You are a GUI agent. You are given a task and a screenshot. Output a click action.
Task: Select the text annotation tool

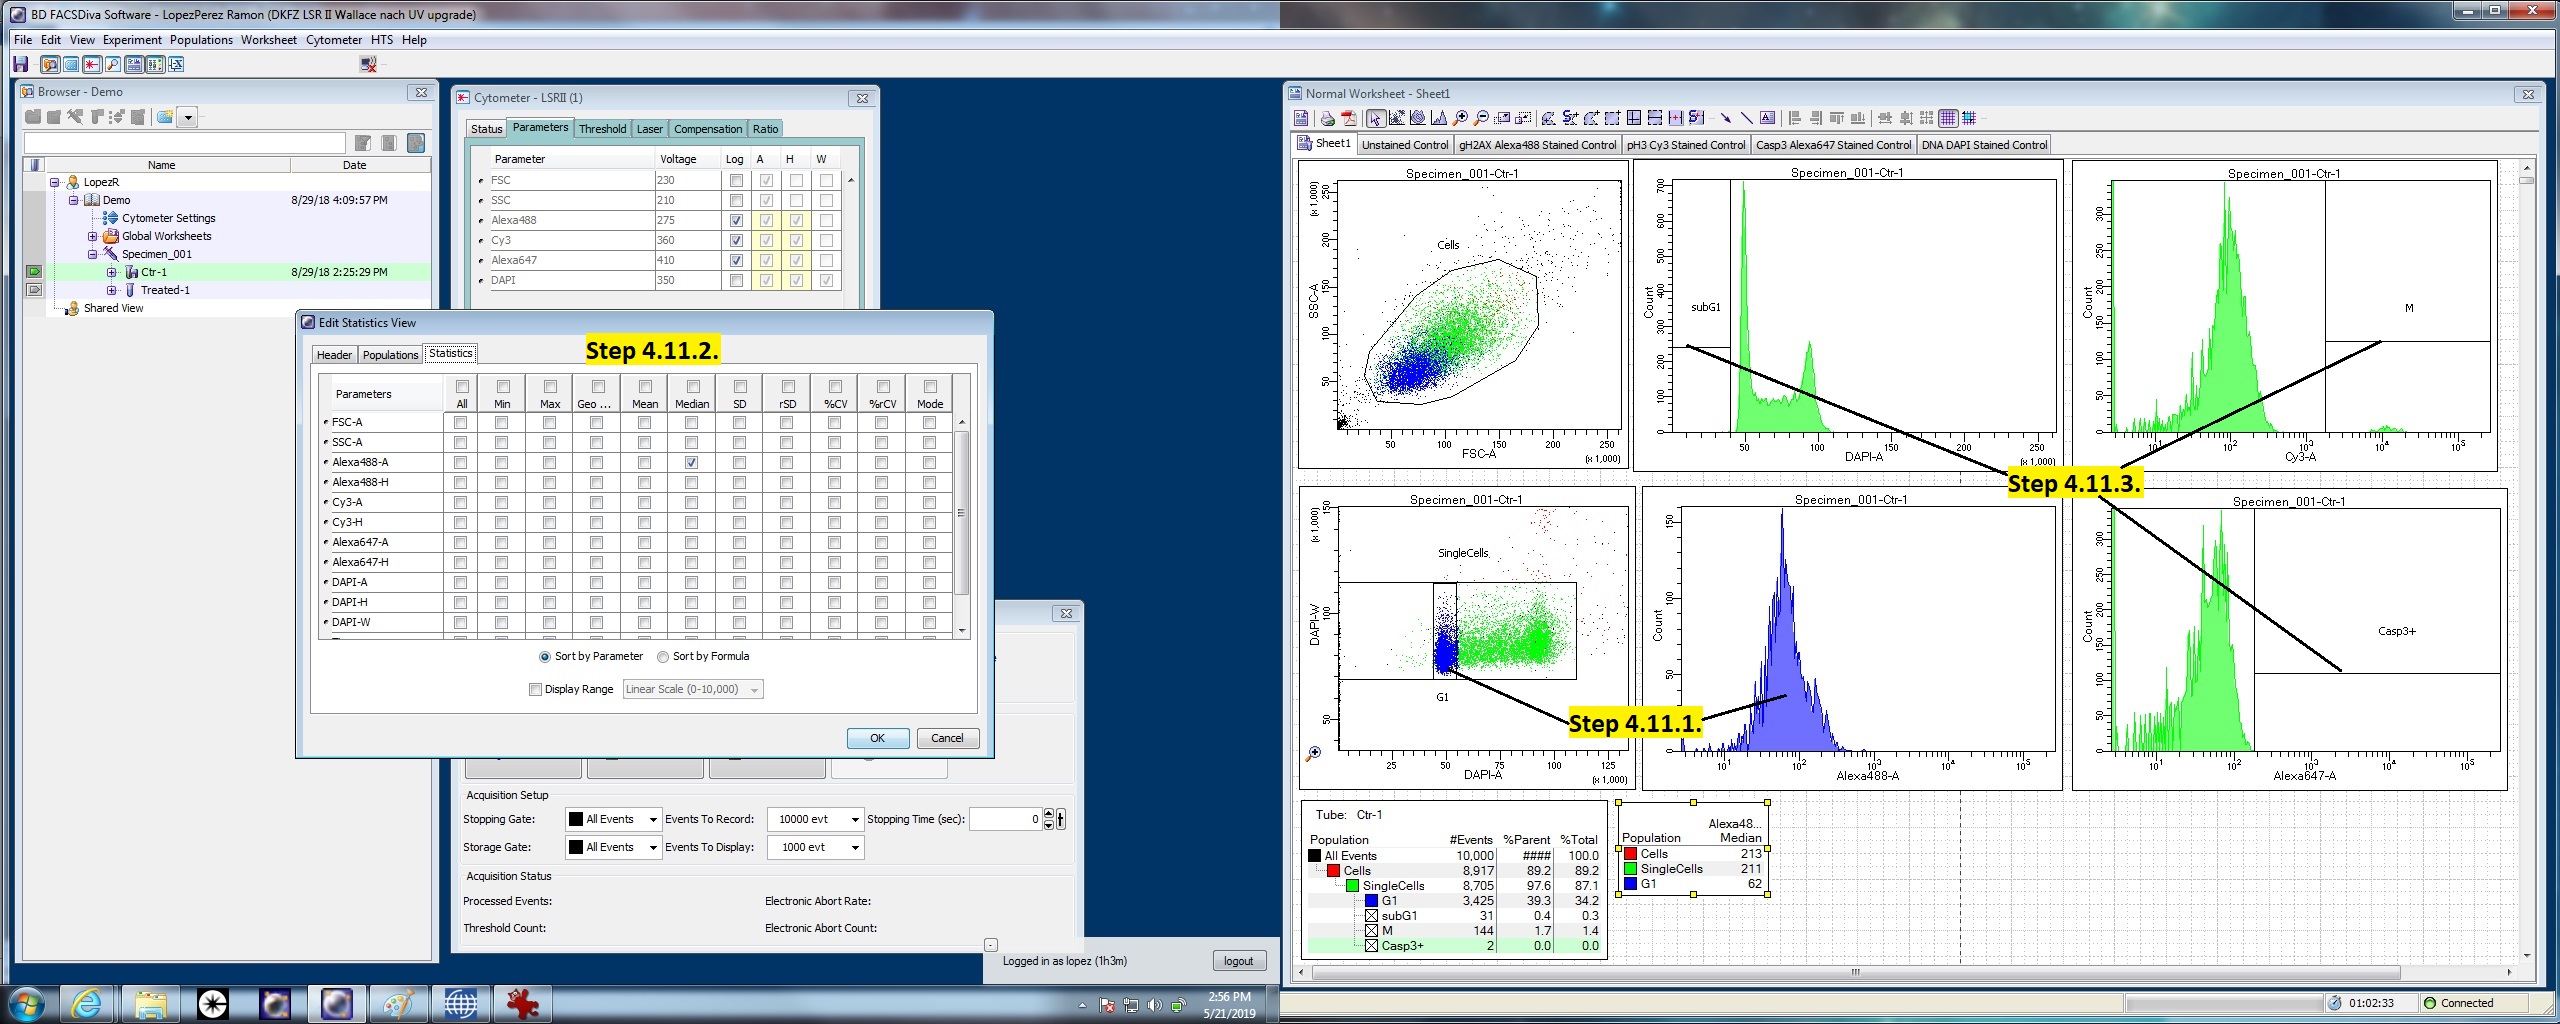1767,118
